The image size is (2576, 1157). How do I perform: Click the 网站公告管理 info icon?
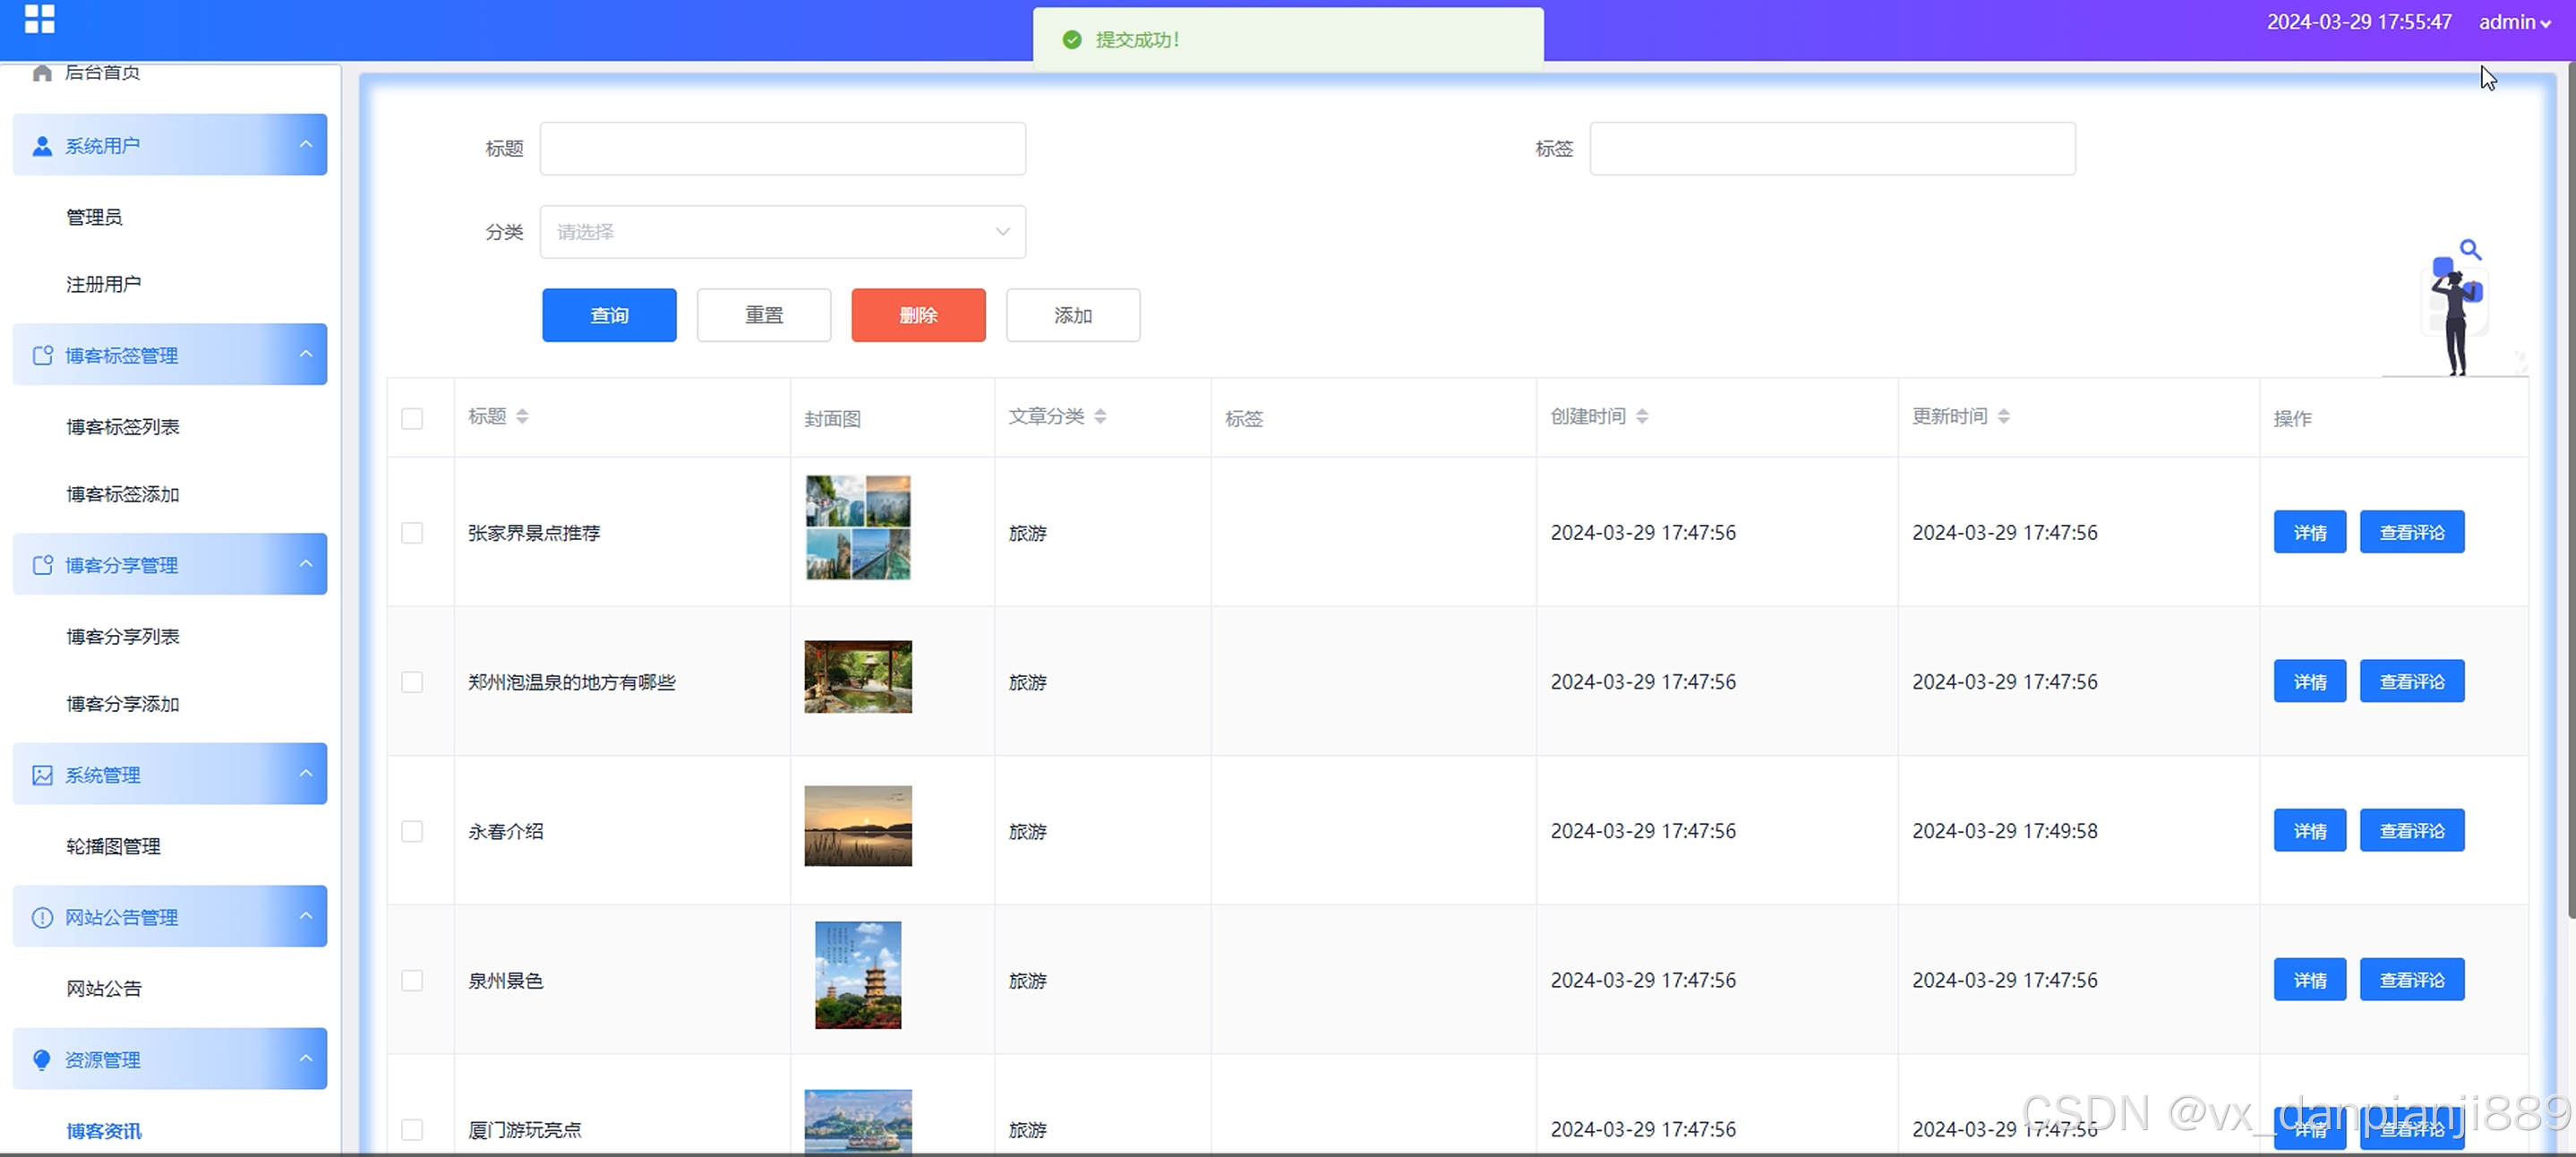[x=42, y=917]
